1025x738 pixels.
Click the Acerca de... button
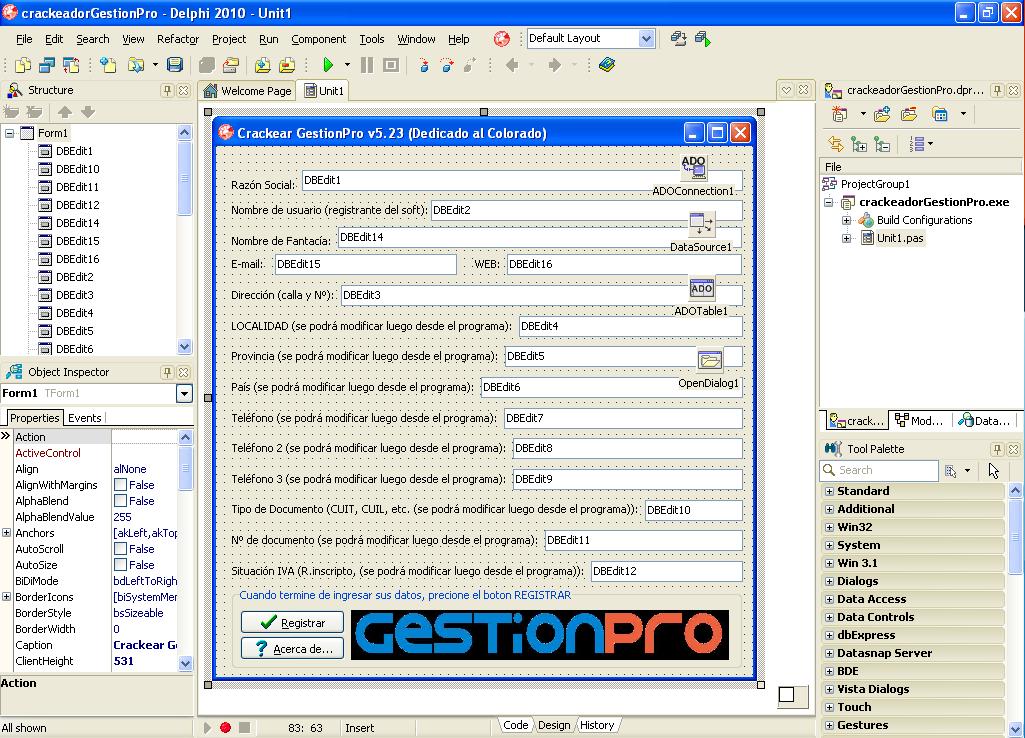pyautogui.click(x=292, y=648)
